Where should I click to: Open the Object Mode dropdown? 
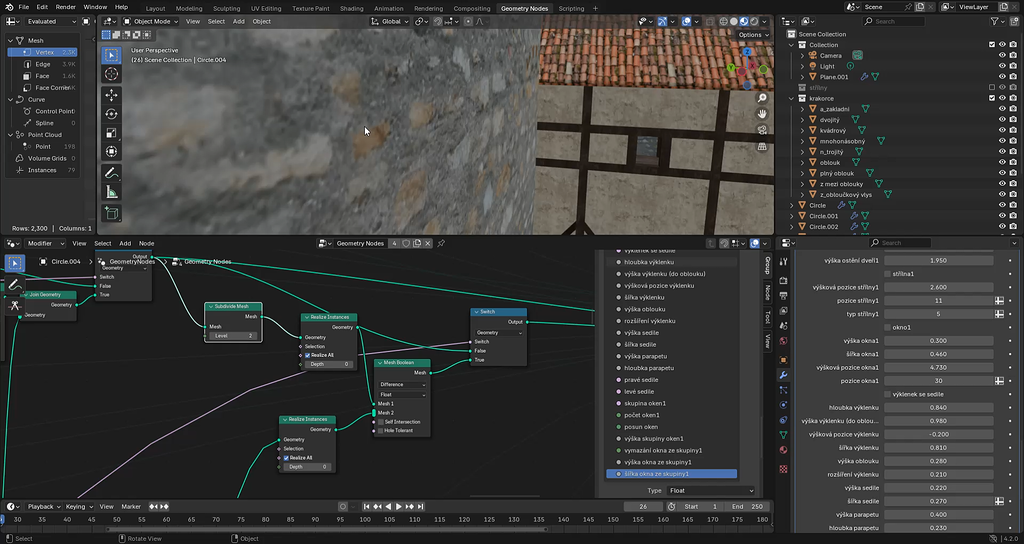150,21
